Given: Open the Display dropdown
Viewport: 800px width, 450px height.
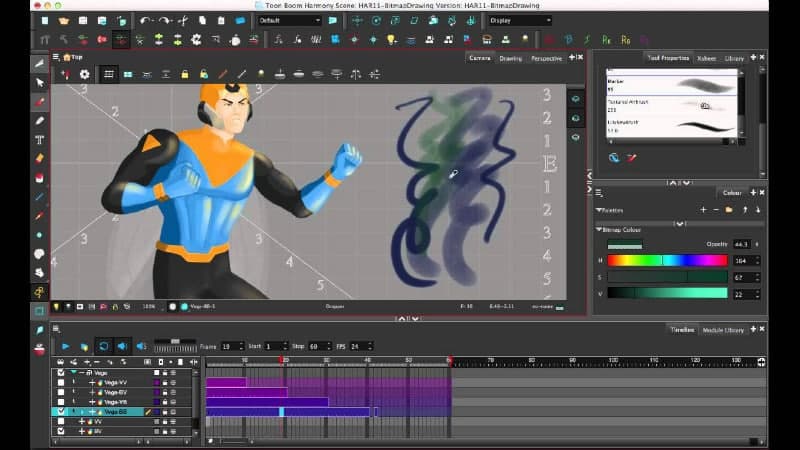Looking at the screenshot, I should [x=520, y=20].
